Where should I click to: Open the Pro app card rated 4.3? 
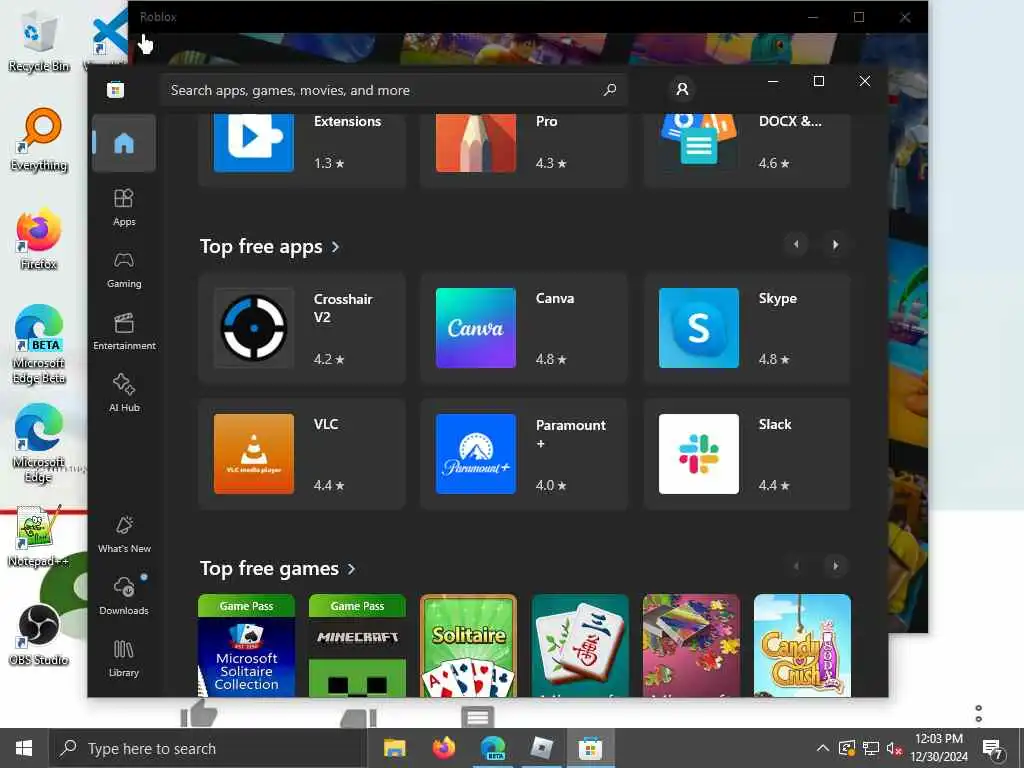click(524, 150)
